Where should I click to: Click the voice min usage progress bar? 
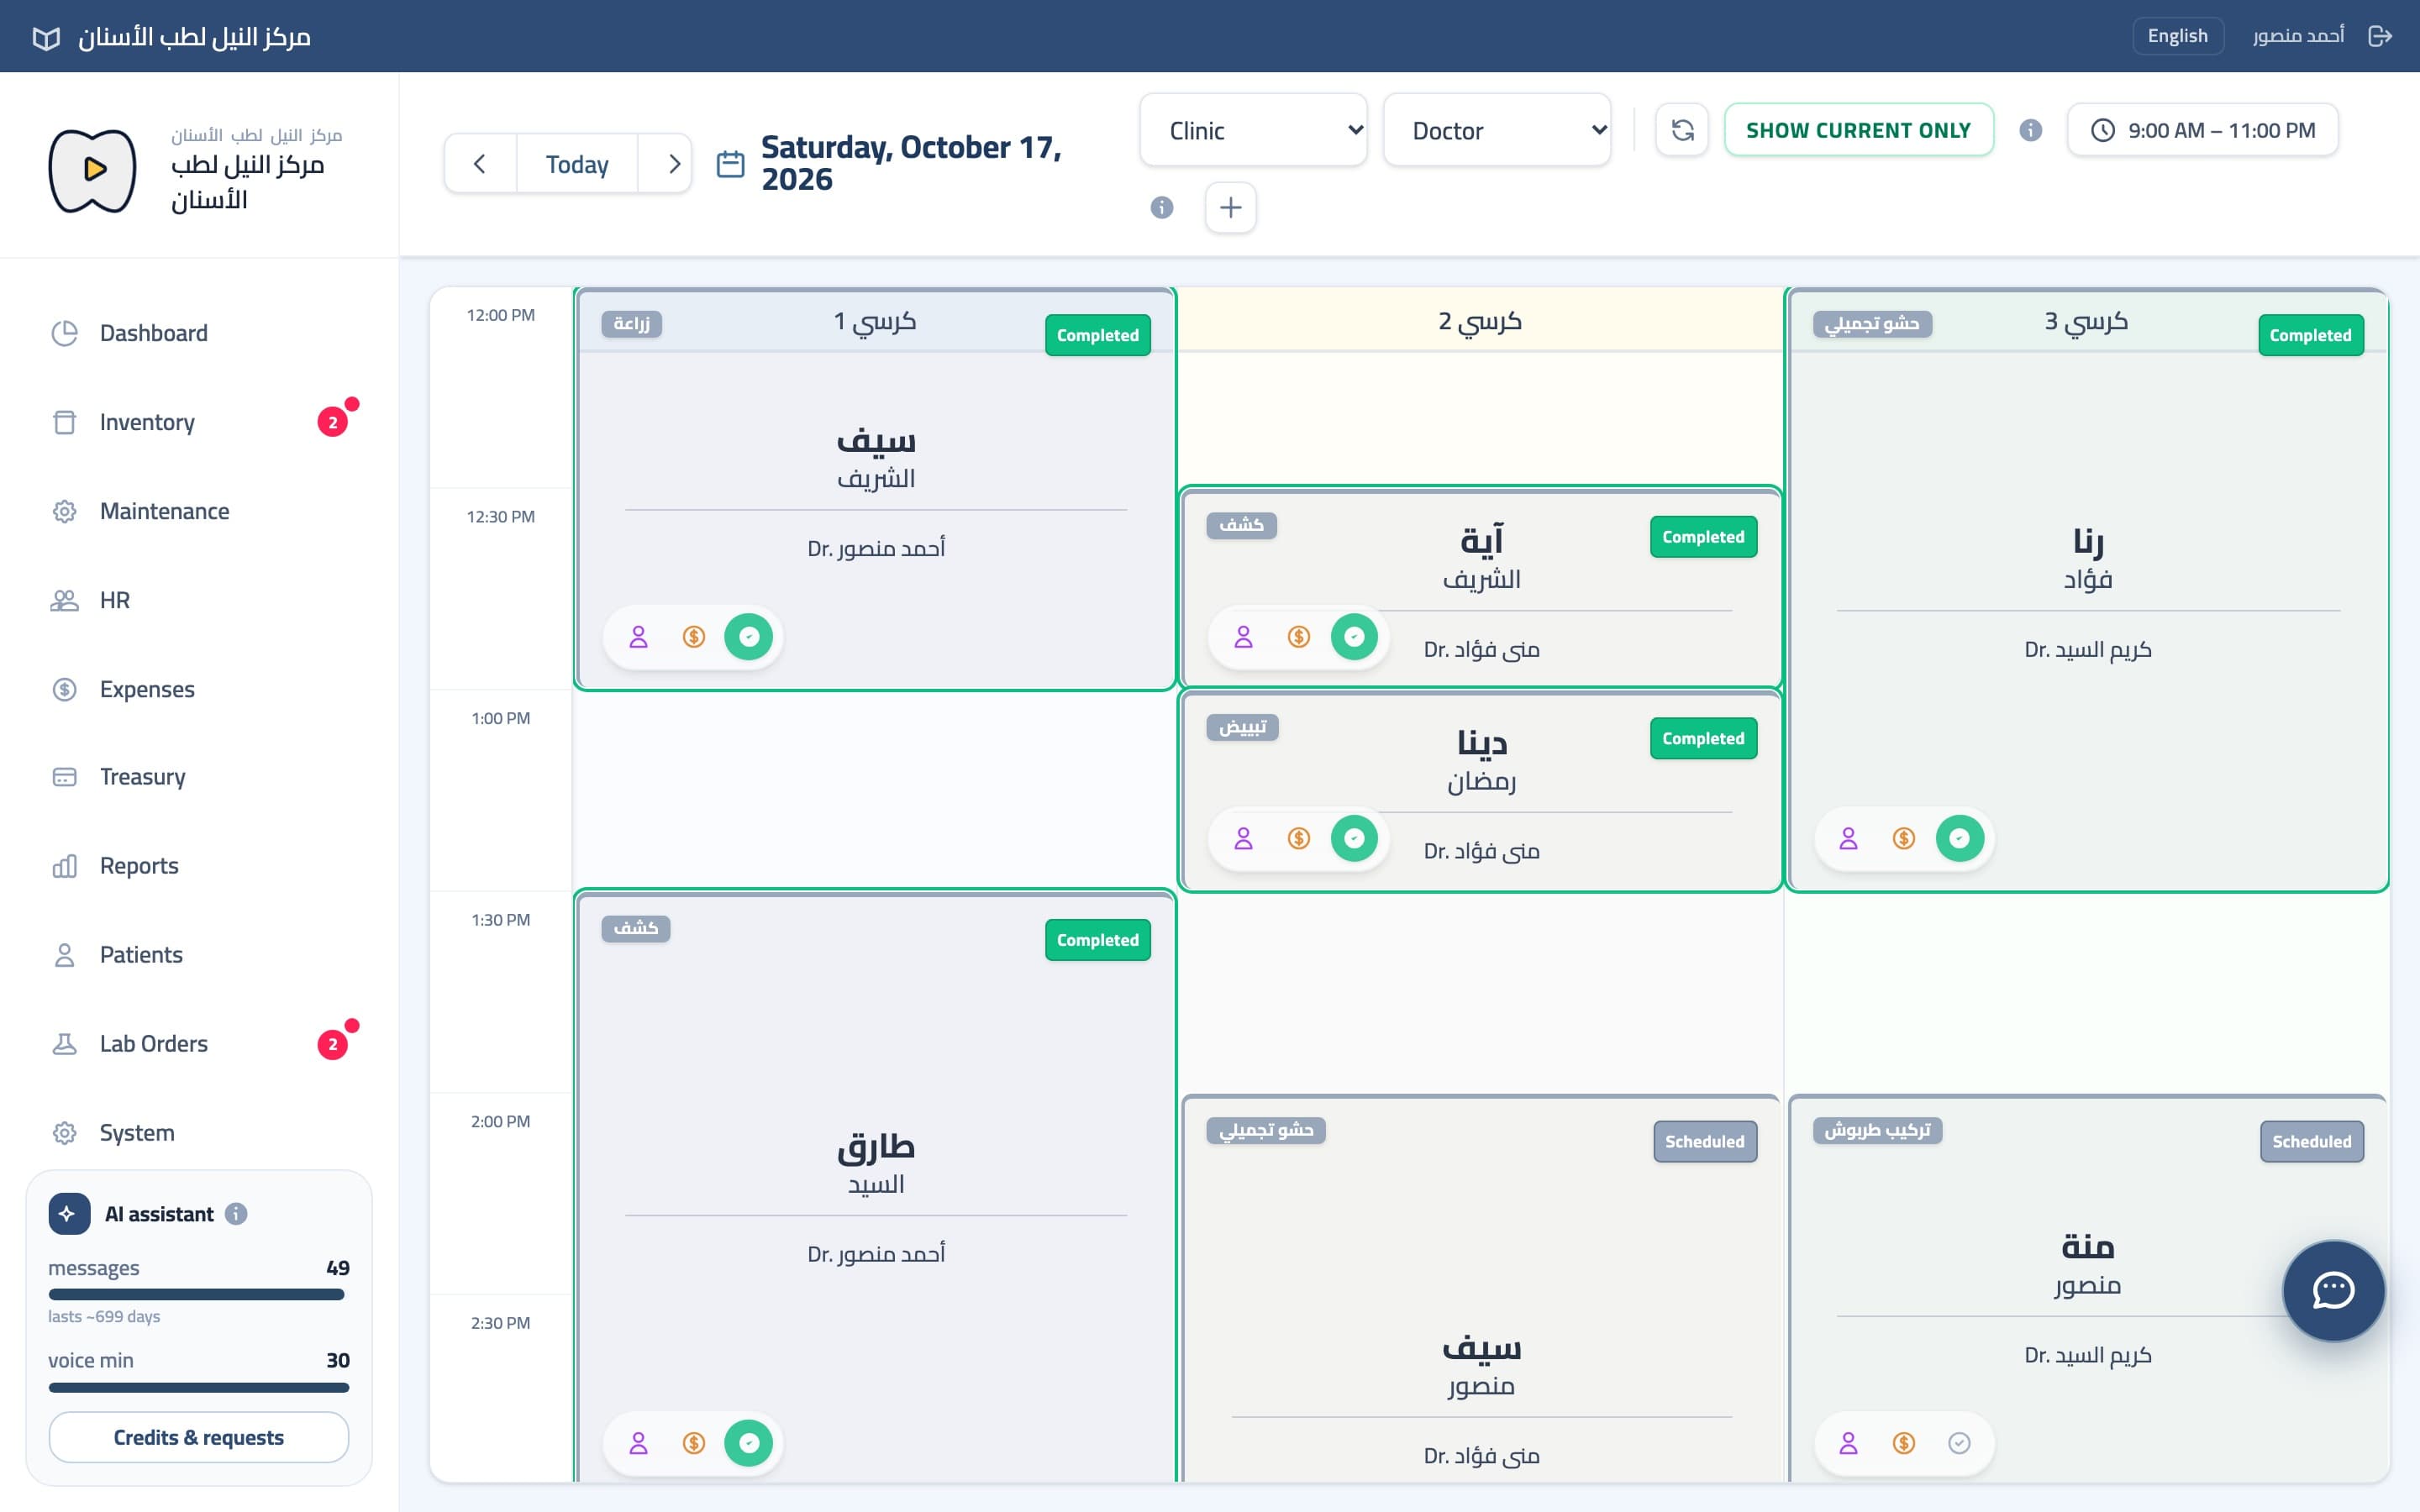pos(198,1388)
